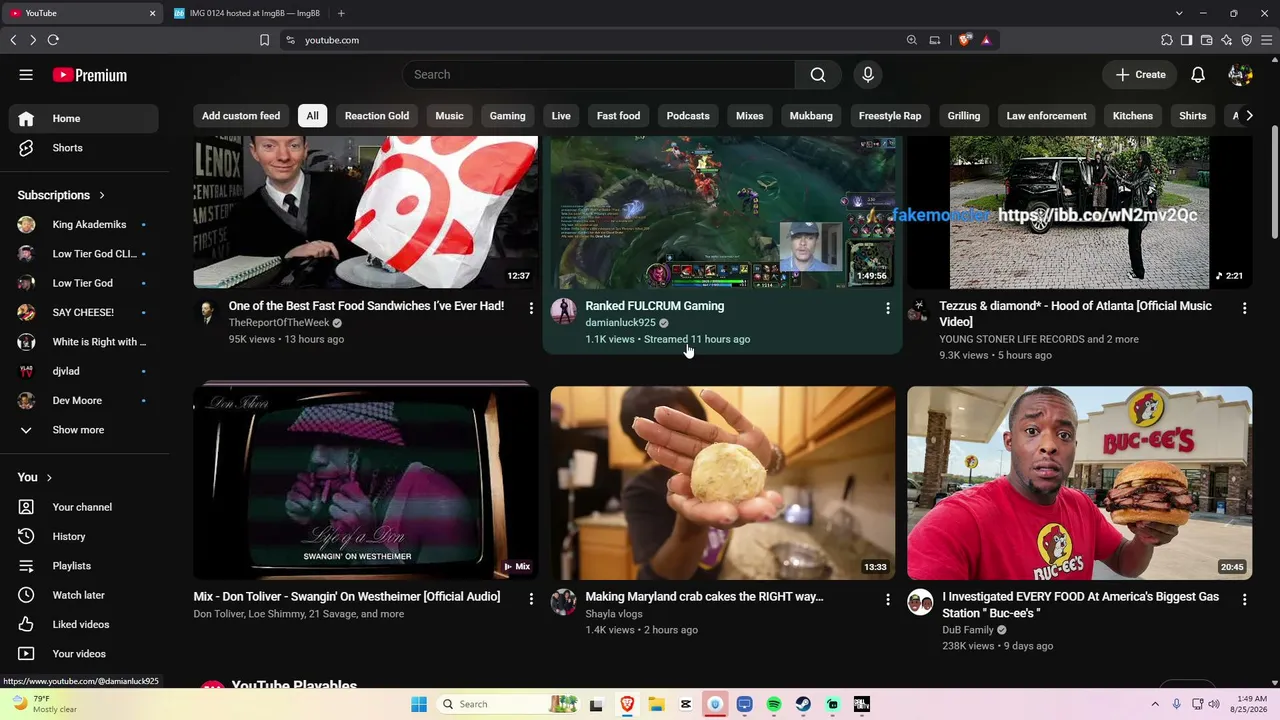The height and width of the screenshot is (720, 1280).
Task: Select the Home sidebar item
Action: pyautogui.click(x=84, y=118)
